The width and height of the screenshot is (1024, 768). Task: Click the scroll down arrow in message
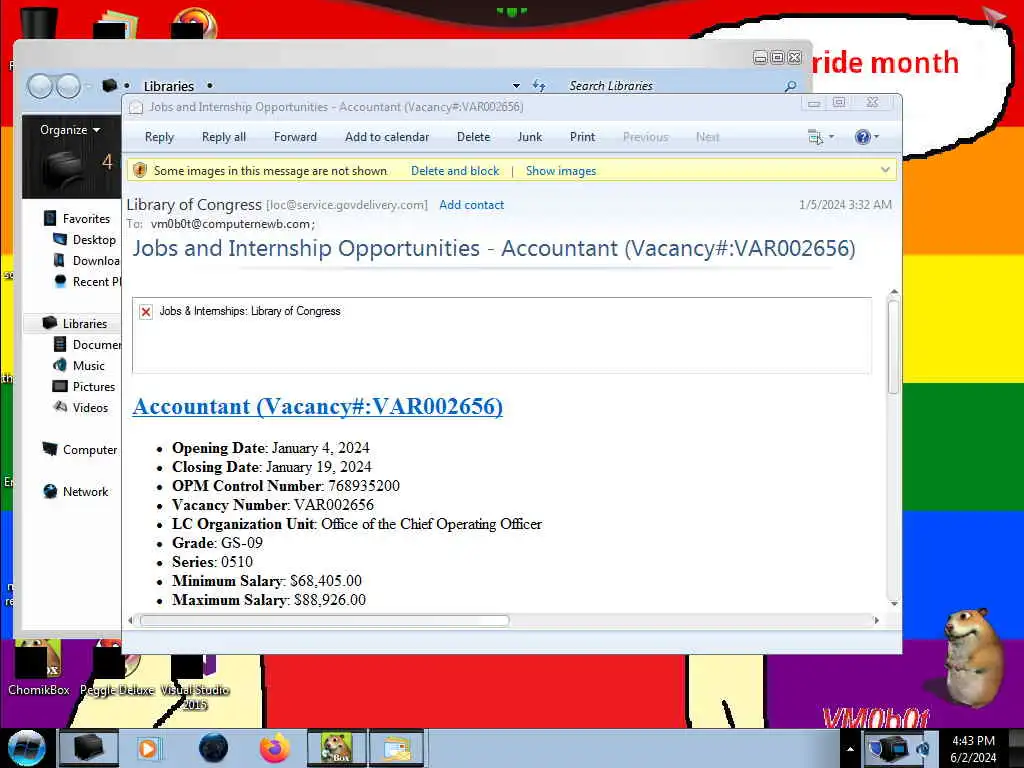[x=894, y=603]
